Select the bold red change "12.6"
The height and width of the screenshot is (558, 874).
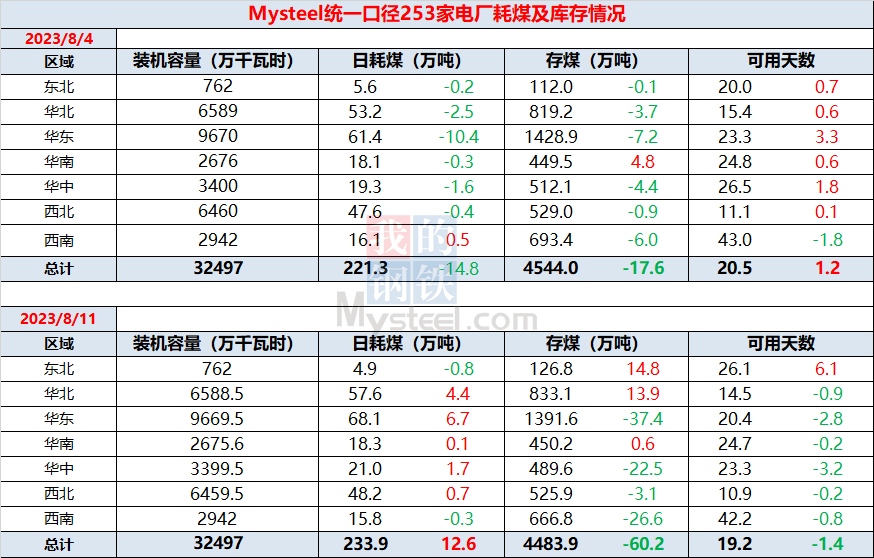(459, 544)
